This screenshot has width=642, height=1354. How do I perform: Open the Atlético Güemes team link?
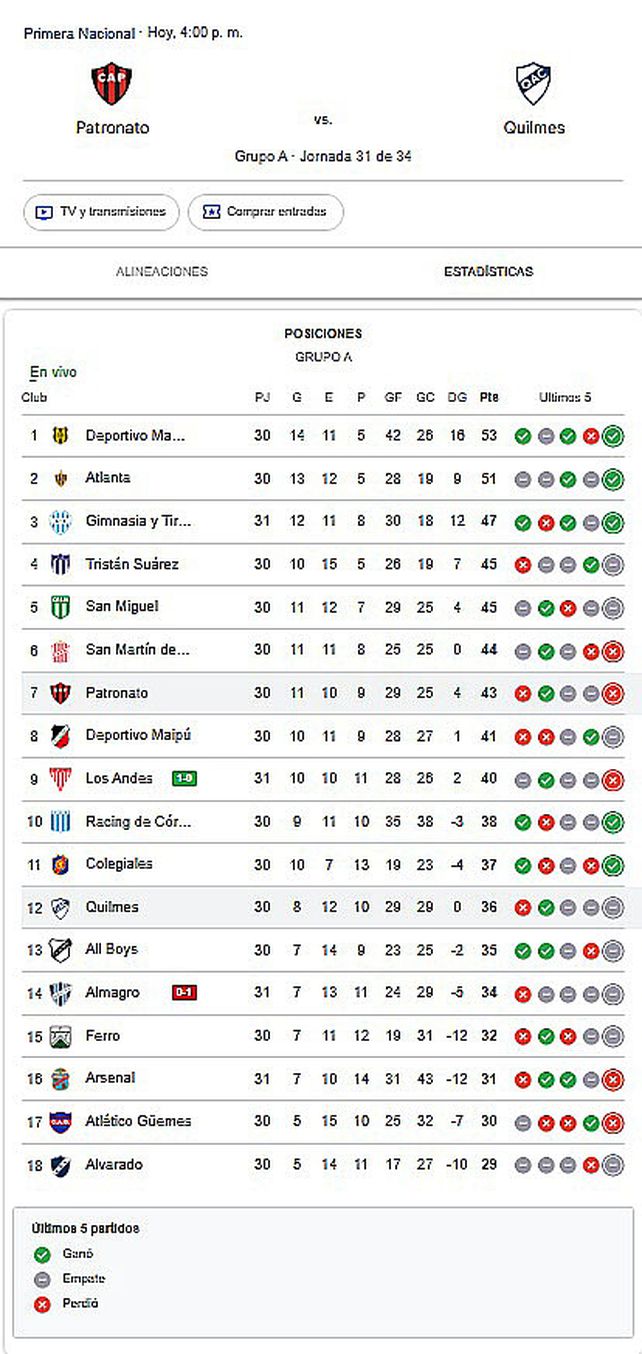pos(138,1121)
